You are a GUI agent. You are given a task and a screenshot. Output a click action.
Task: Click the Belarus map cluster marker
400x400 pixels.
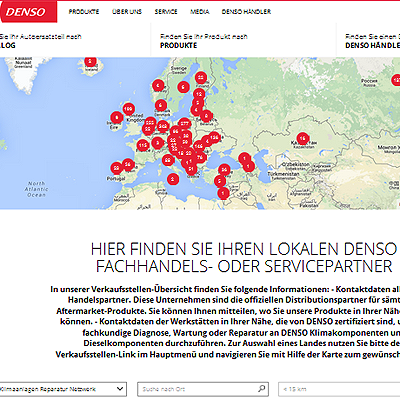(x=206, y=116)
